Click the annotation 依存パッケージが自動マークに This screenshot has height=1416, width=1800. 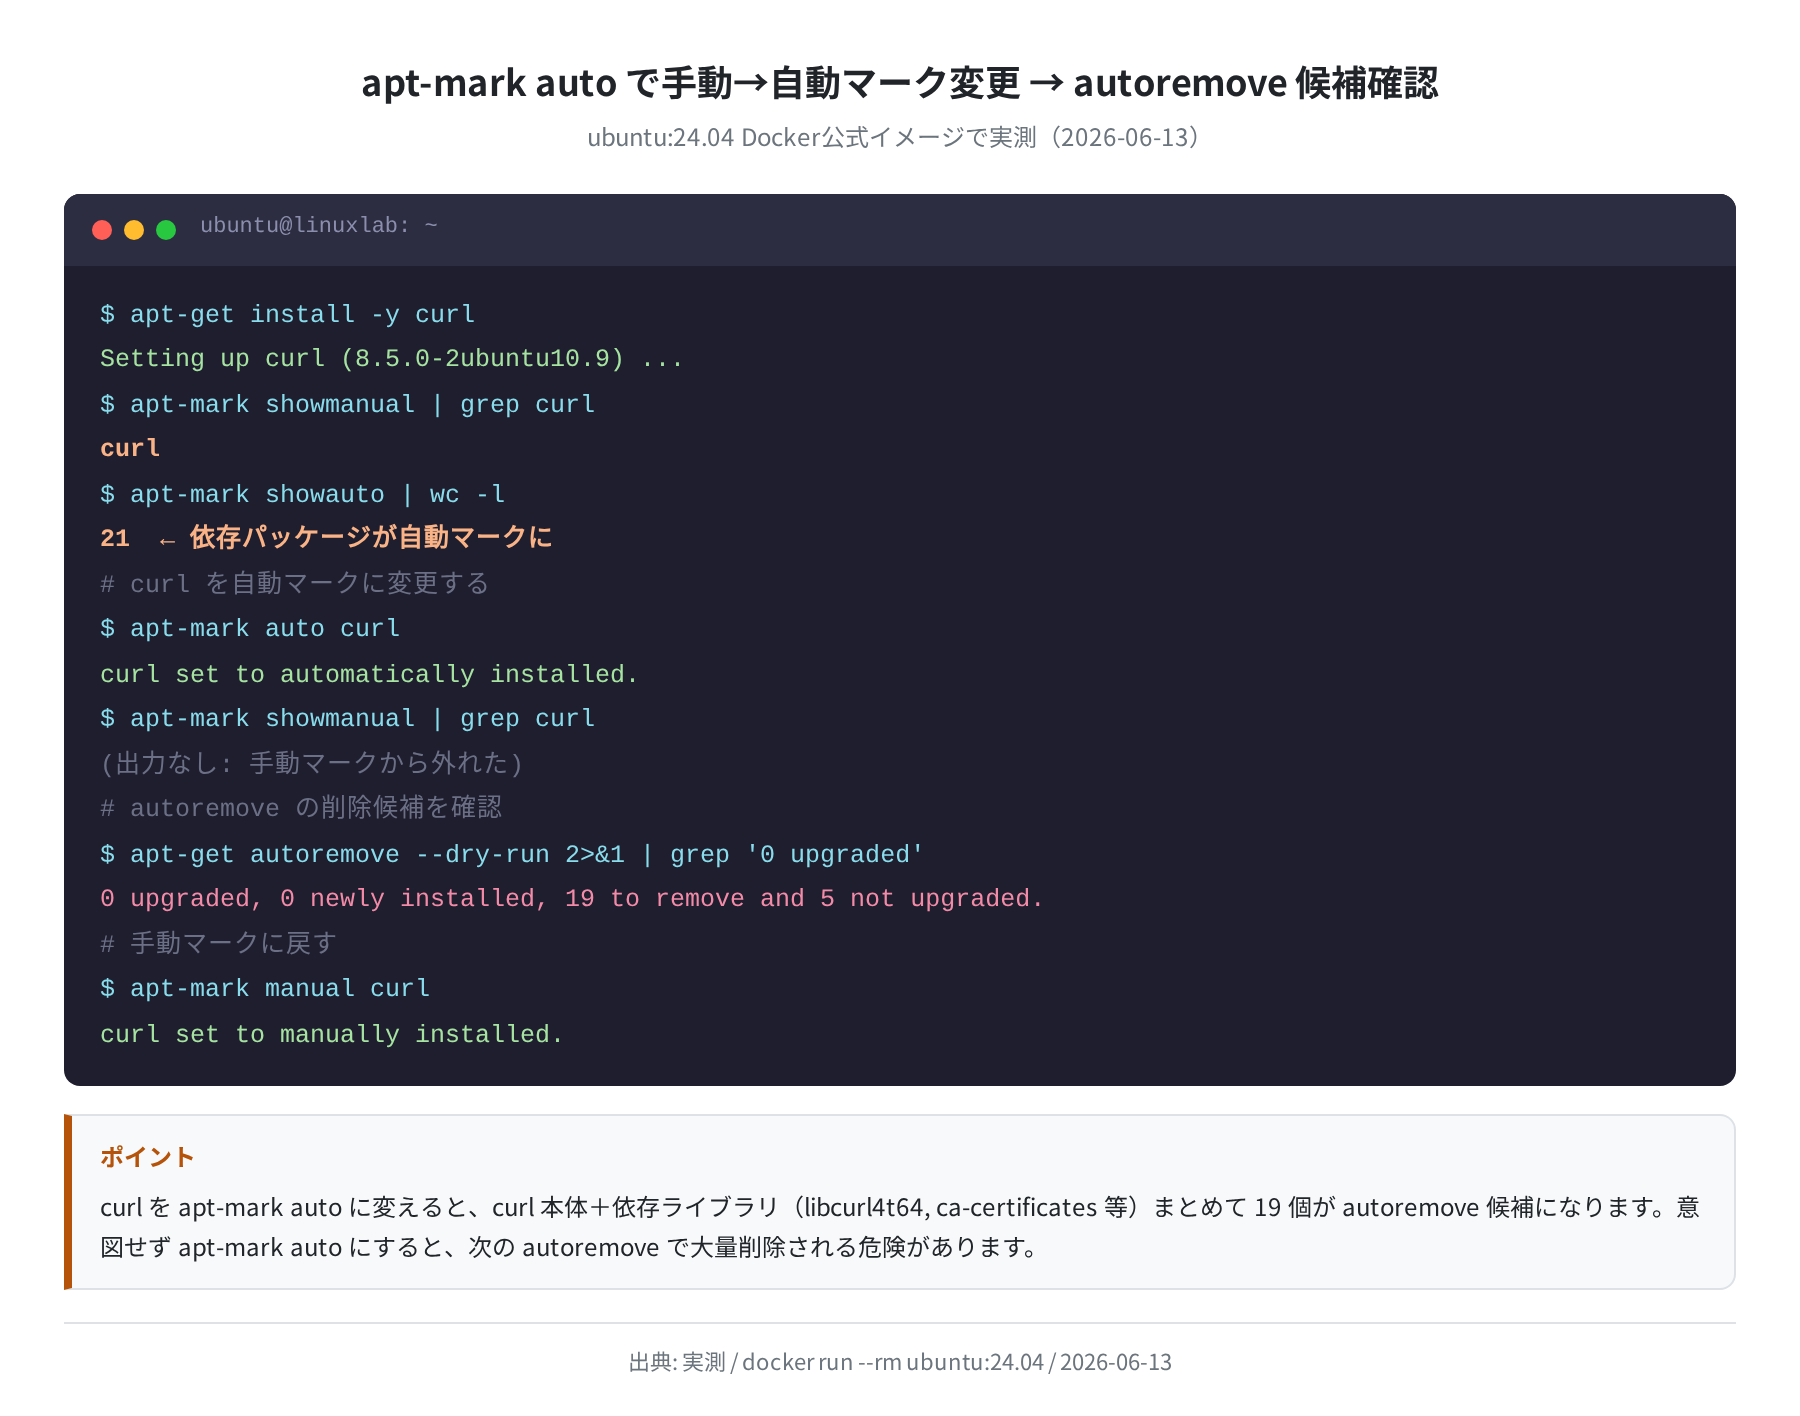click(x=371, y=538)
